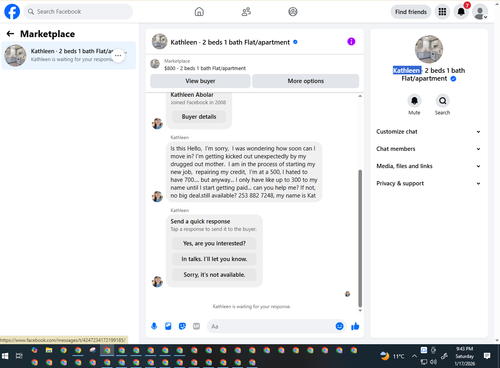500x368 pixels.
Task: Open the GIF picker icon
Action: (x=196, y=326)
